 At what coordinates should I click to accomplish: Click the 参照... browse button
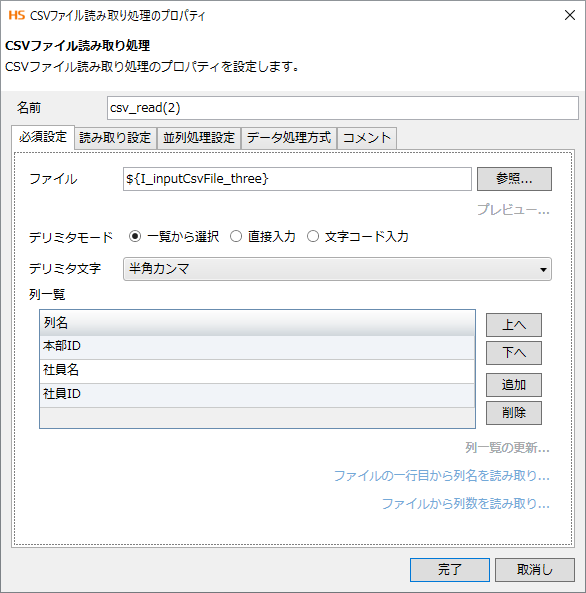pyautogui.click(x=514, y=179)
